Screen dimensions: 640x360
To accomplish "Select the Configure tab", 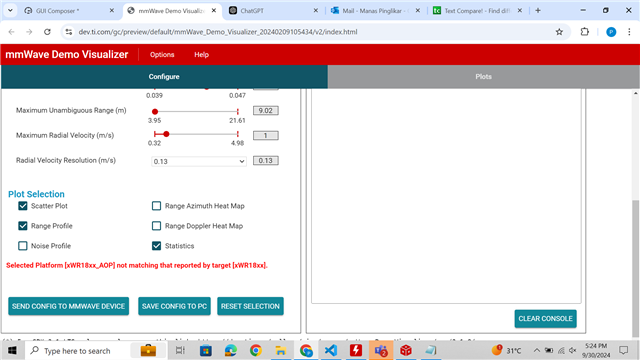I will [x=164, y=77].
